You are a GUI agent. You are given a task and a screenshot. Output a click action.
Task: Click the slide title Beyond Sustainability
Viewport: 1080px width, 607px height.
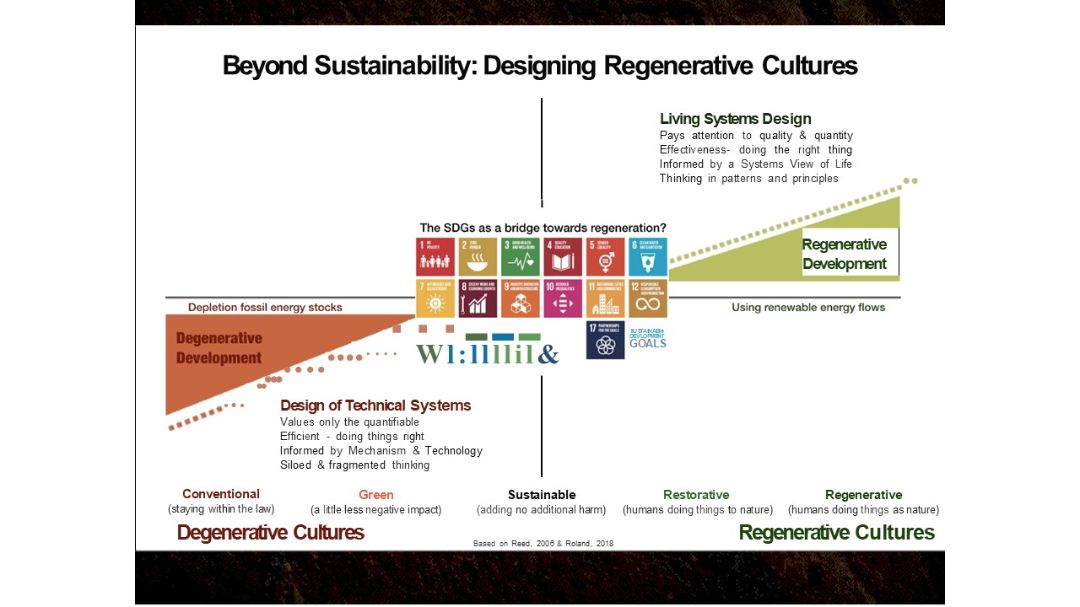click(x=540, y=66)
